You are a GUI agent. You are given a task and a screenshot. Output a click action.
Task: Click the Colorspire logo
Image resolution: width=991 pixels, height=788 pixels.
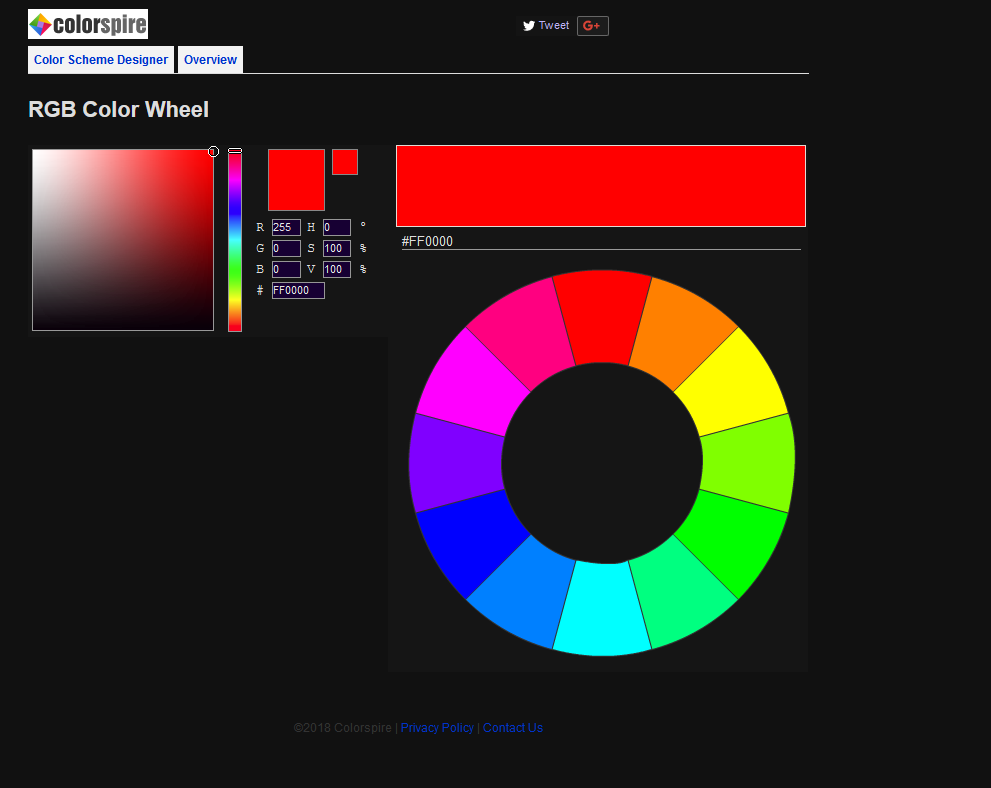[x=88, y=24]
